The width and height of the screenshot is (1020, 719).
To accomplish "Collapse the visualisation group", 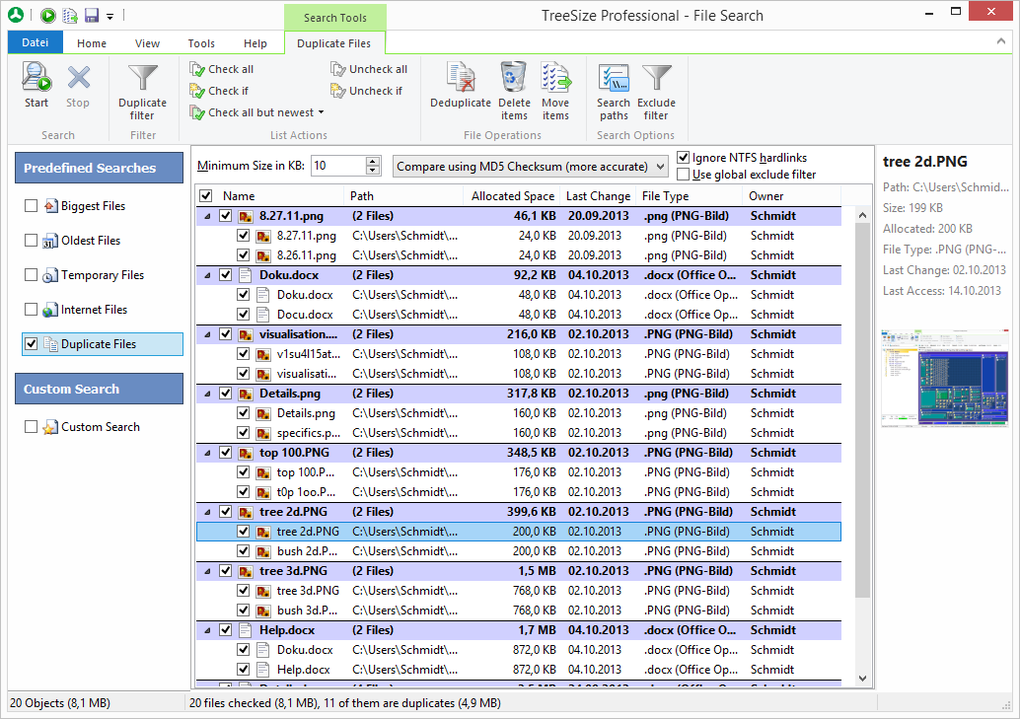I will 208,334.
